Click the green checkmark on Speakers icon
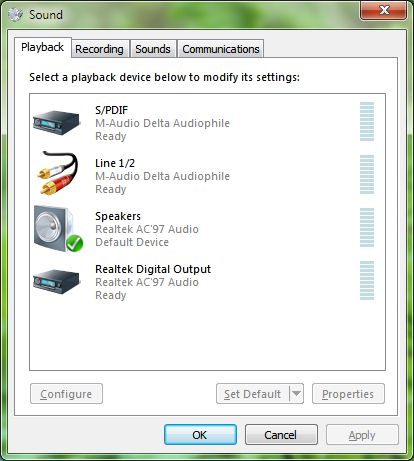The width and height of the screenshot is (414, 461). 74,243
